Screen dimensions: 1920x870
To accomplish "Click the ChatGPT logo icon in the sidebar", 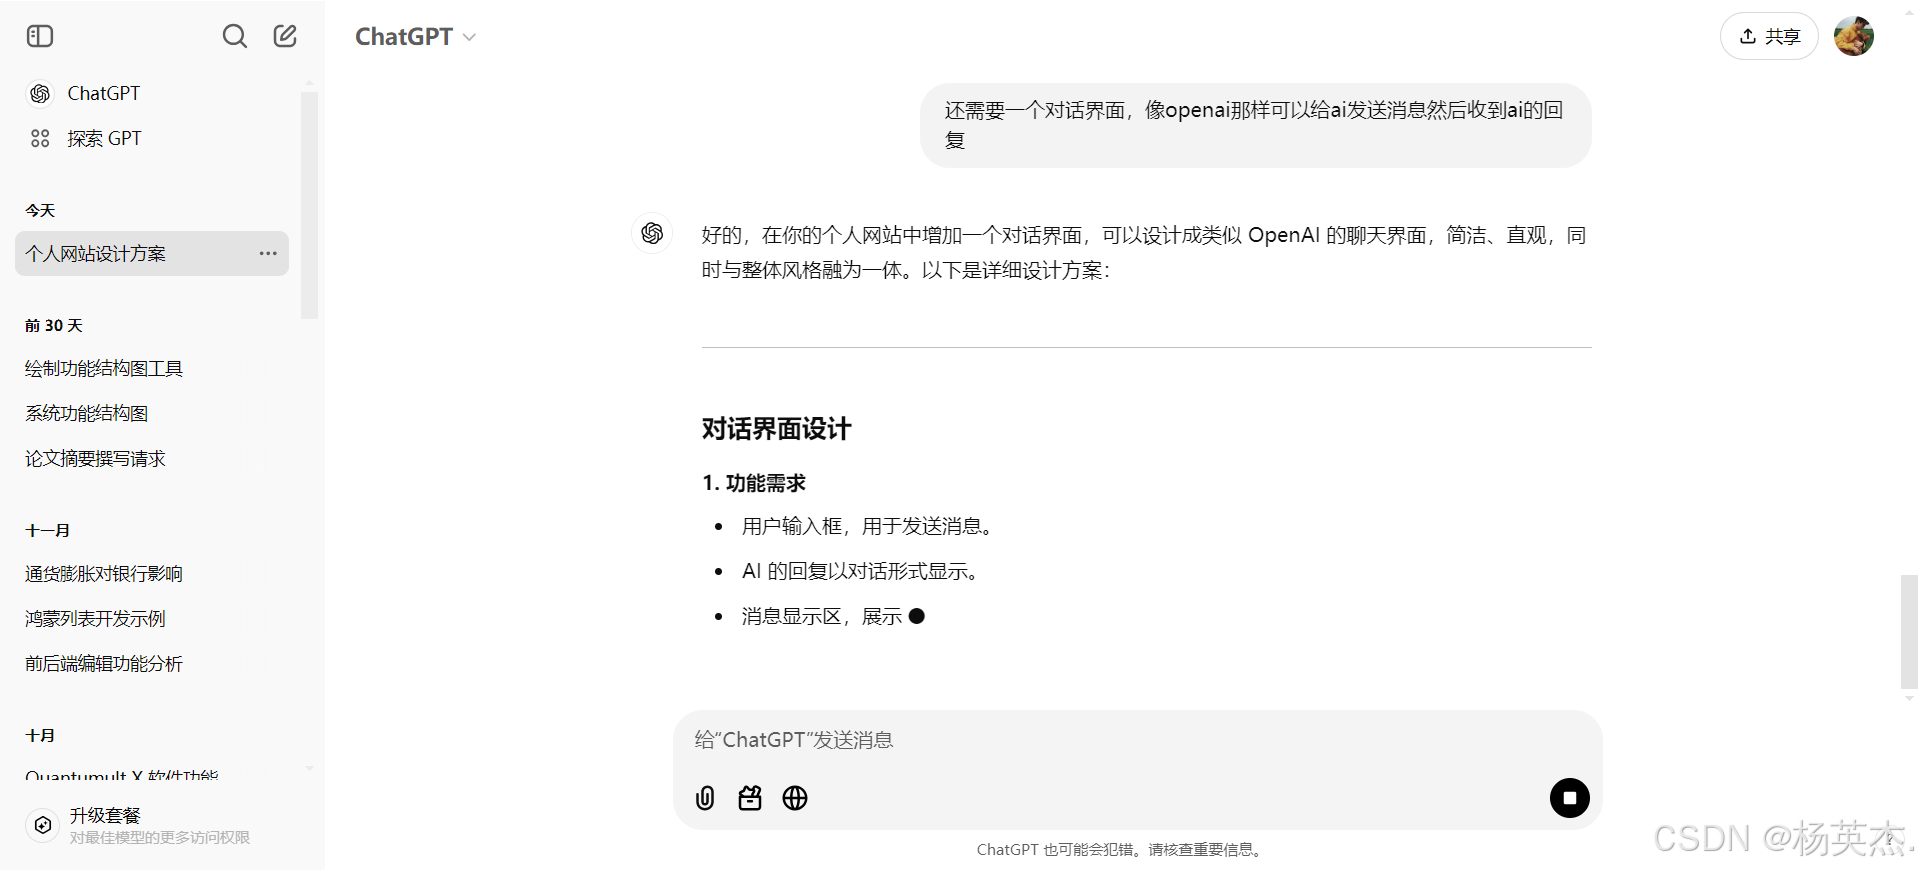I will click(x=40, y=93).
